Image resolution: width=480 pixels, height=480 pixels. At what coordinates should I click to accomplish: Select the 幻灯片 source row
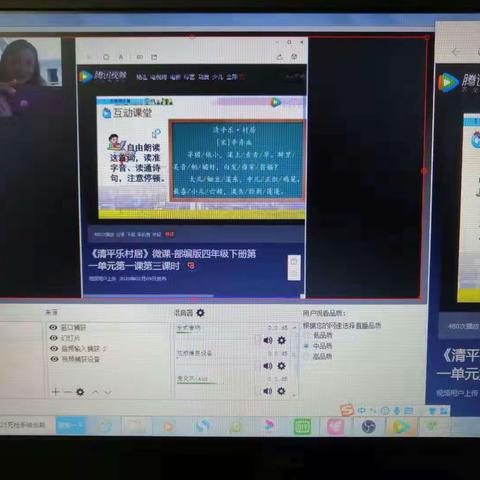(108, 338)
